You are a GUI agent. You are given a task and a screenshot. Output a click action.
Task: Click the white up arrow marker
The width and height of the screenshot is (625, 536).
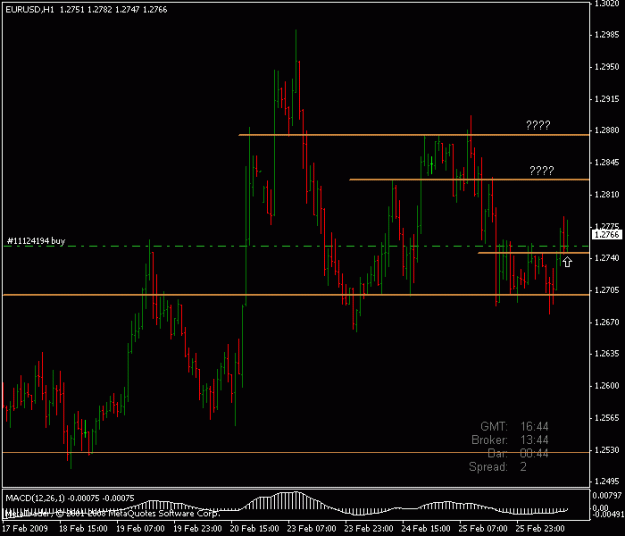click(x=567, y=262)
